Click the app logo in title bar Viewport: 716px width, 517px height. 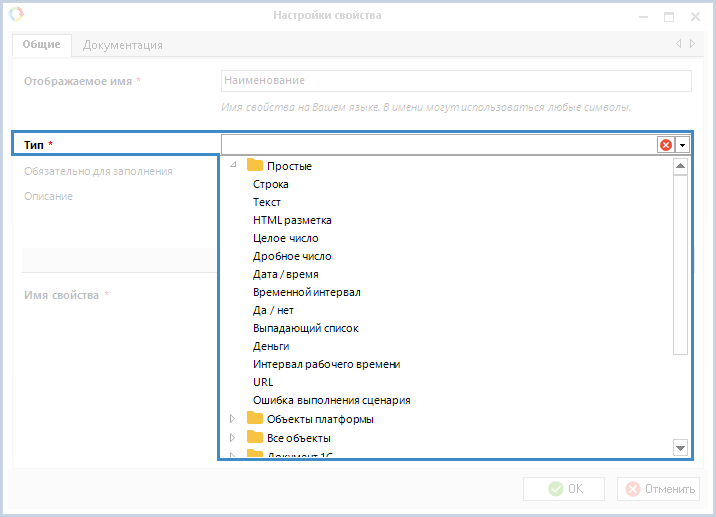tap(14, 15)
